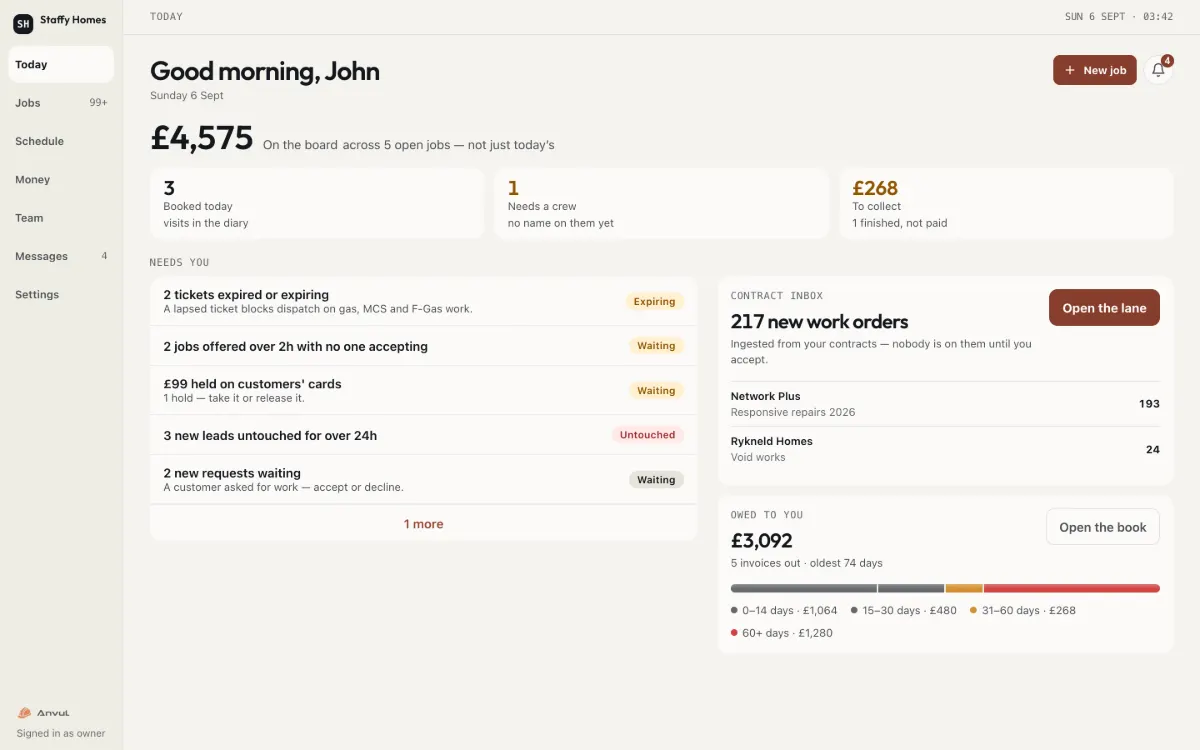Click the red 60+ days bar segment
The image size is (1200, 750).
coord(1072,588)
